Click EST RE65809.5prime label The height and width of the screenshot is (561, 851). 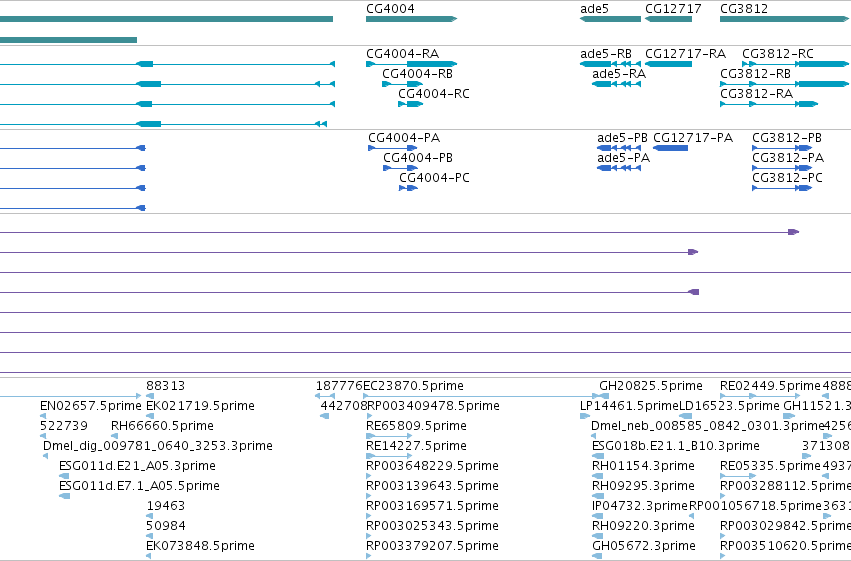coord(416,426)
